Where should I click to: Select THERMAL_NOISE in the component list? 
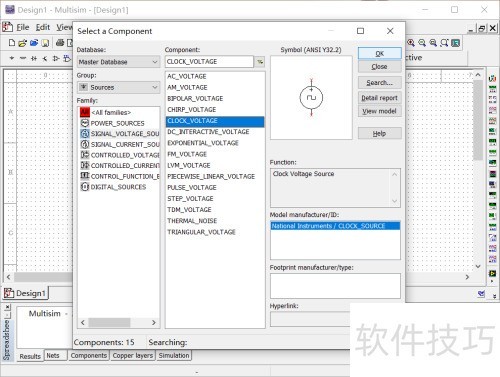coord(192,221)
